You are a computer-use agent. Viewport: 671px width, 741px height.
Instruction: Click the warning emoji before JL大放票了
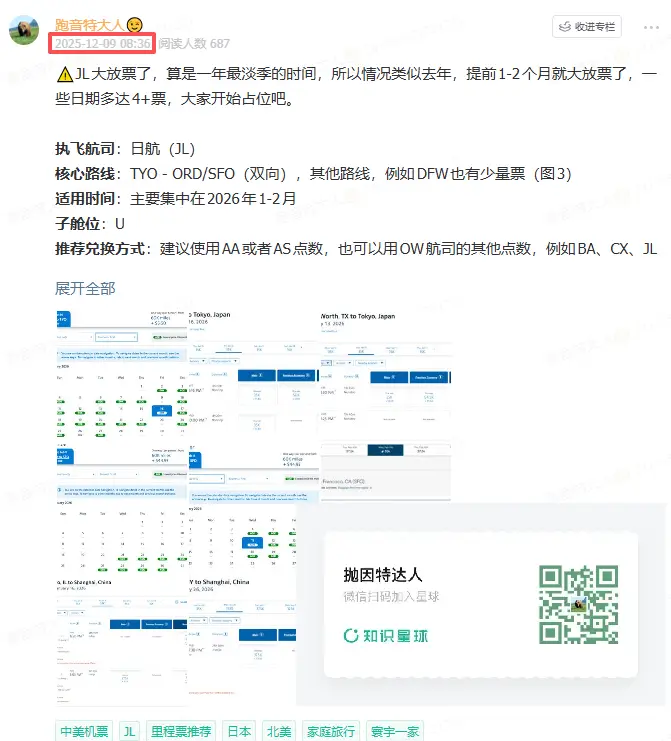pyautogui.click(x=65, y=74)
